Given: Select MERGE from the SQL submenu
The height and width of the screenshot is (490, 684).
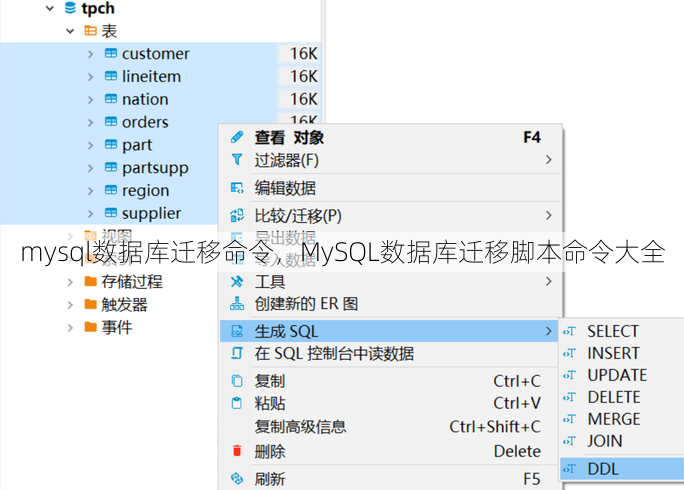Looking at the screenshot, I should point(622,419).
